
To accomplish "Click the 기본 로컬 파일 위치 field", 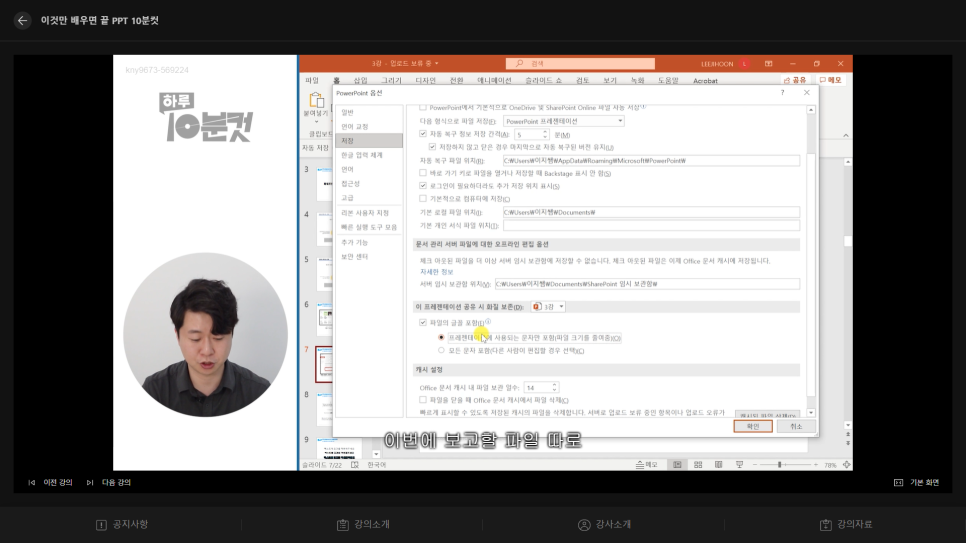I will coord(651,212).
